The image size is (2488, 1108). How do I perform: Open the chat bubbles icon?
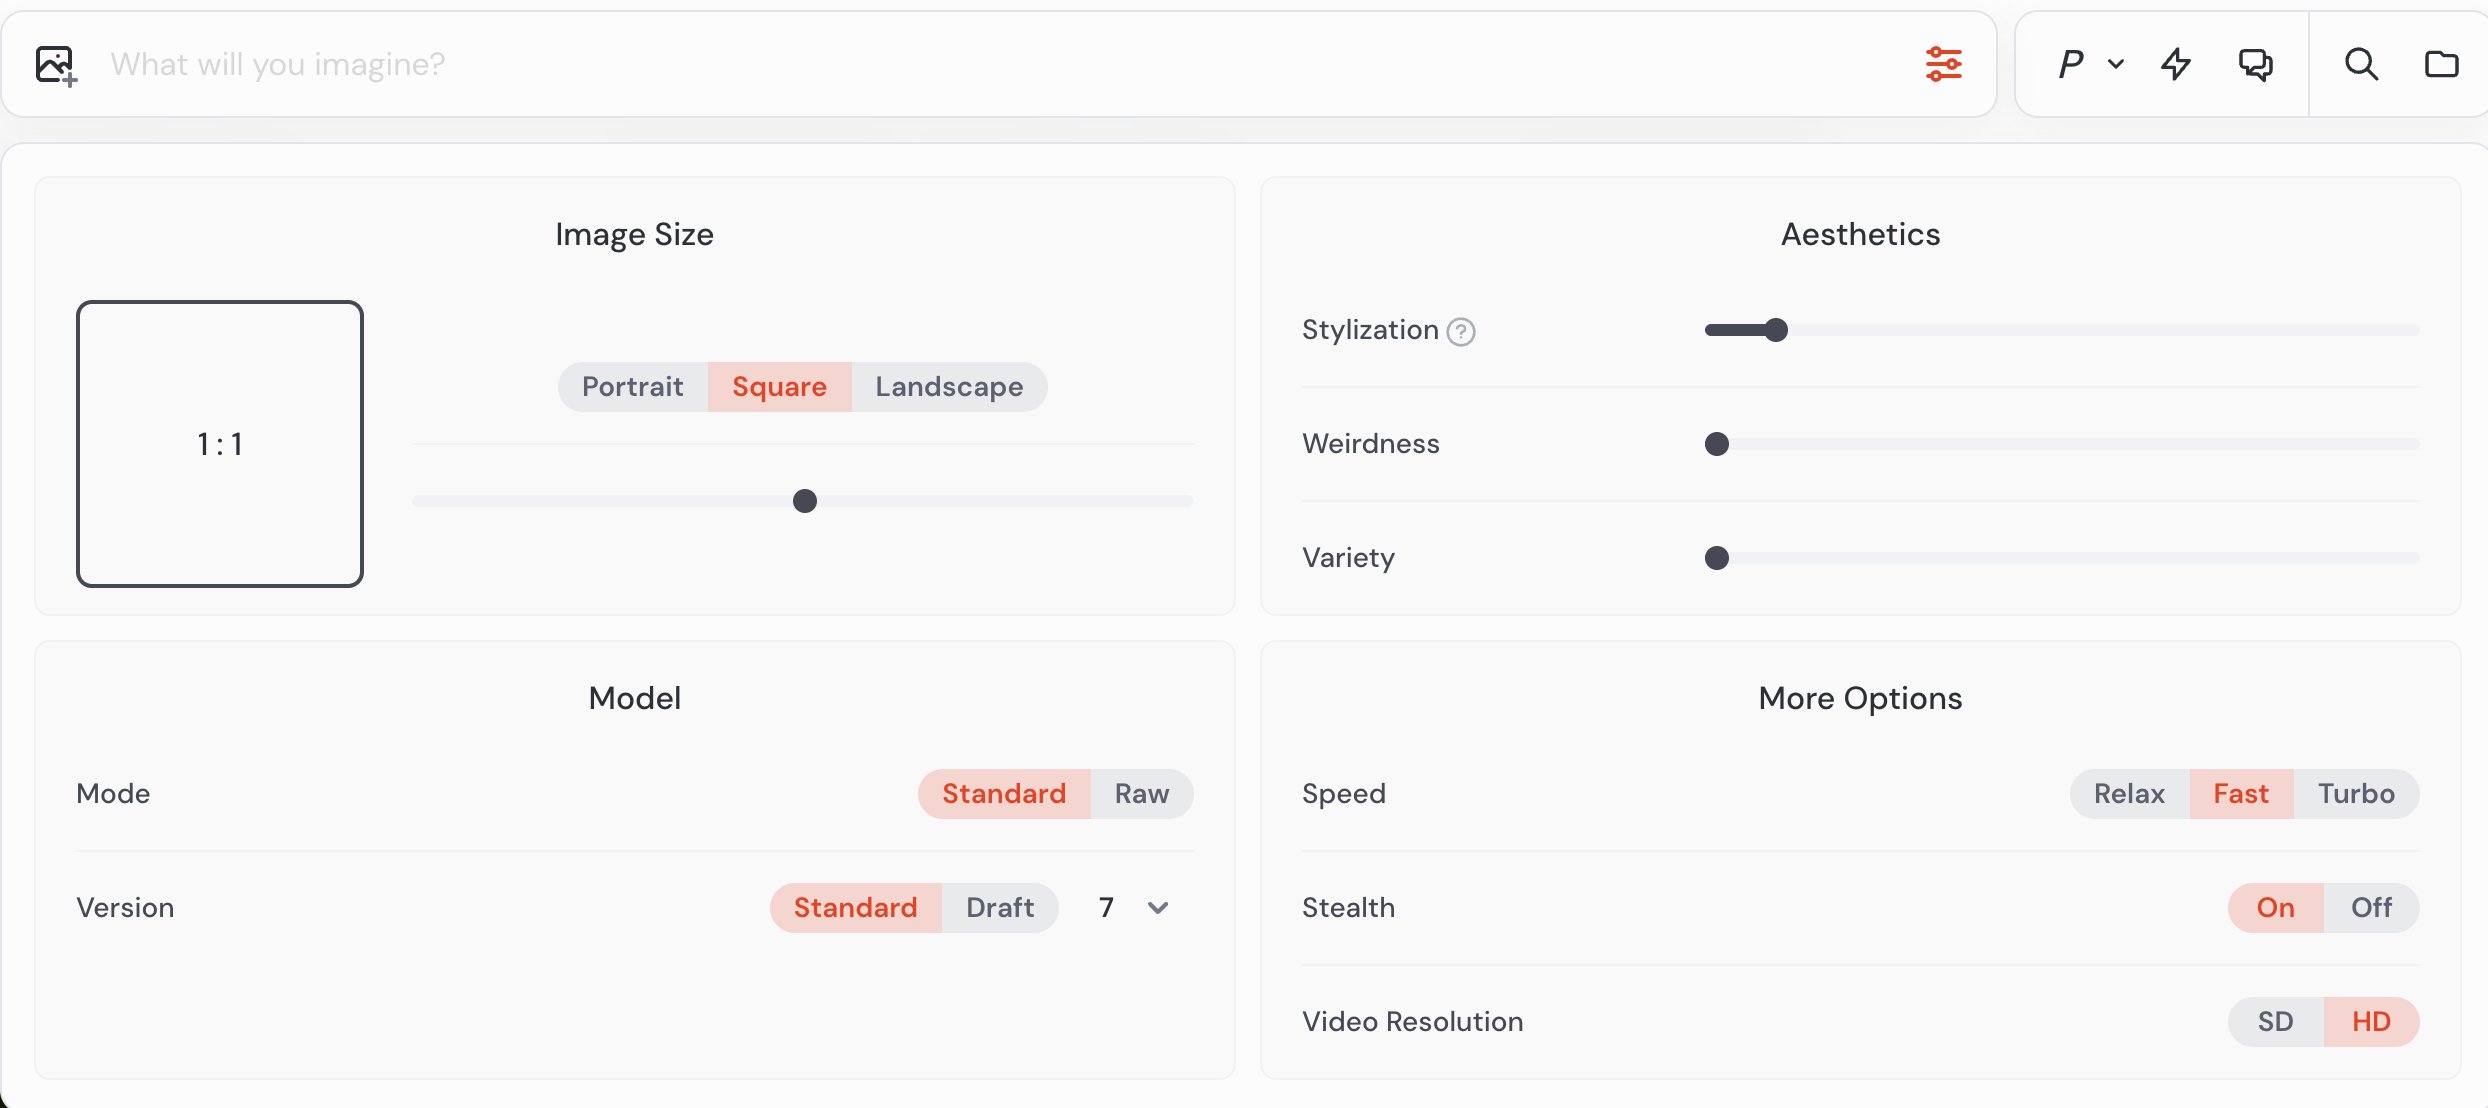coord(2255,64)
